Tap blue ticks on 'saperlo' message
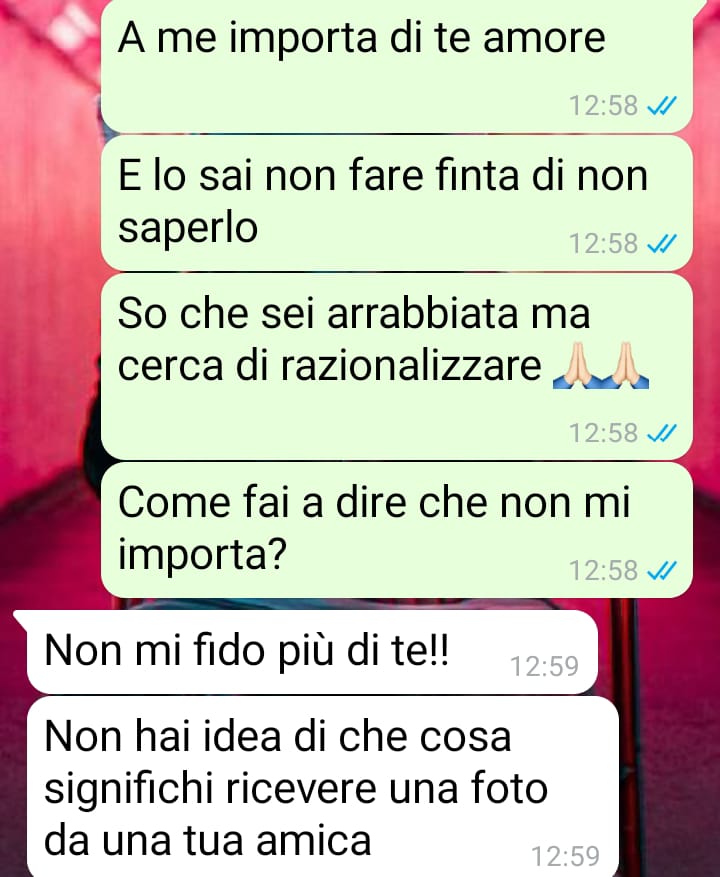 click(662, 243)
